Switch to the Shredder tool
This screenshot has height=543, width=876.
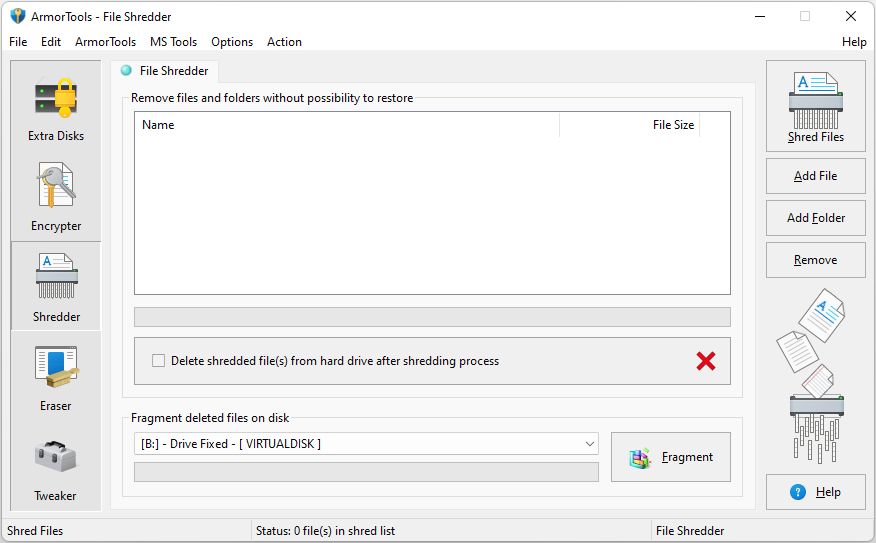tap(56, 286)
